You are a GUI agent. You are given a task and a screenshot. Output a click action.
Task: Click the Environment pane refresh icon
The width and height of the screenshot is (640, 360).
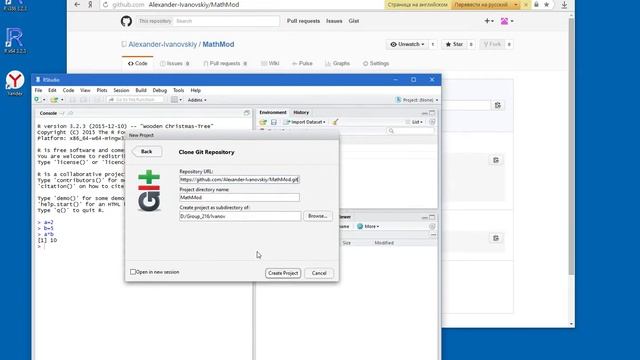coord(432,122)
